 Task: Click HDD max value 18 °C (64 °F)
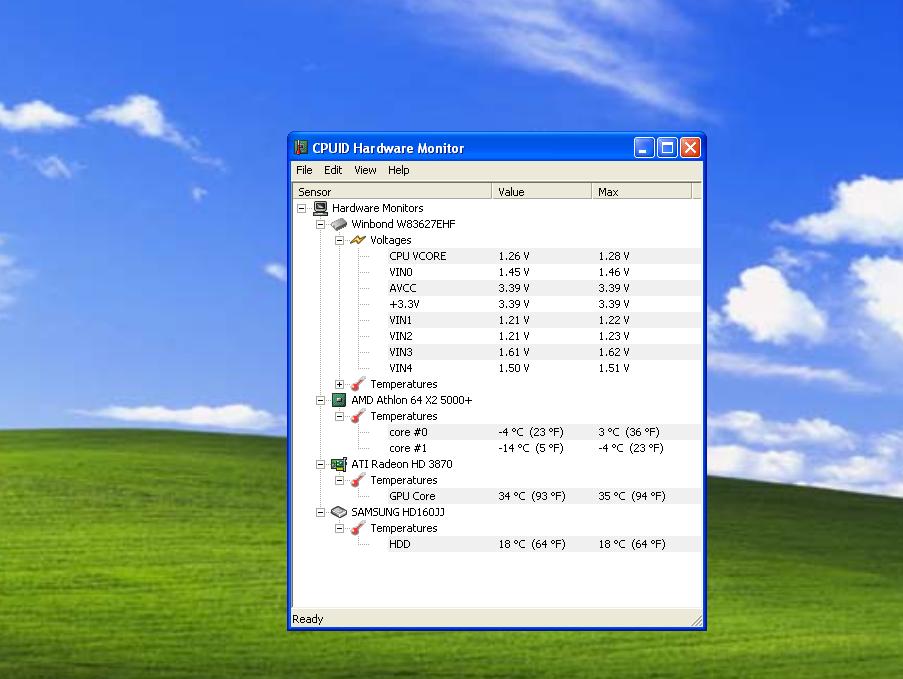point(632,544)
